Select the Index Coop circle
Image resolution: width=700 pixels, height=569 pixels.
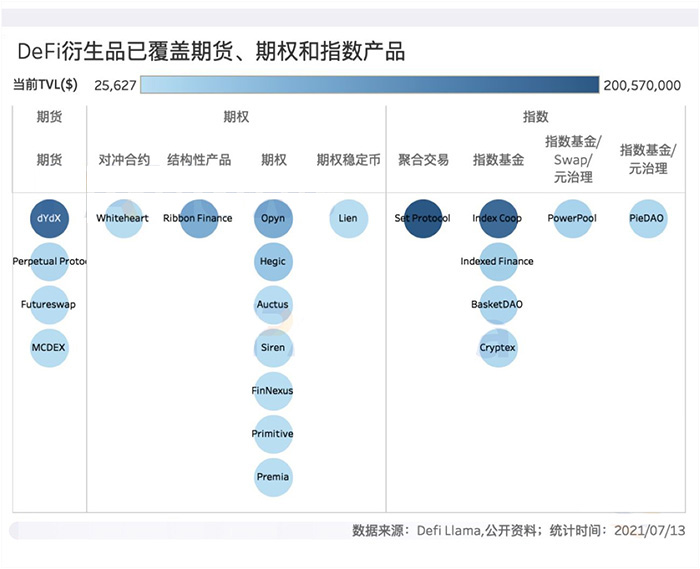click(498, 218)
